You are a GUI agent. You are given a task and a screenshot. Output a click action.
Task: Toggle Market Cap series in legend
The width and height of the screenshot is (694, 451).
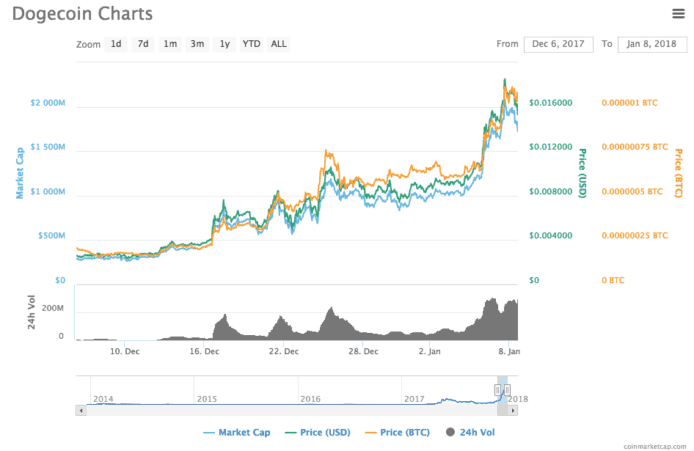[237, 432]
